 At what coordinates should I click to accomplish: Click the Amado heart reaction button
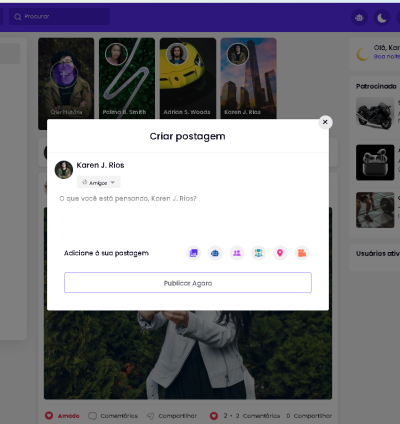pos(62,416)
